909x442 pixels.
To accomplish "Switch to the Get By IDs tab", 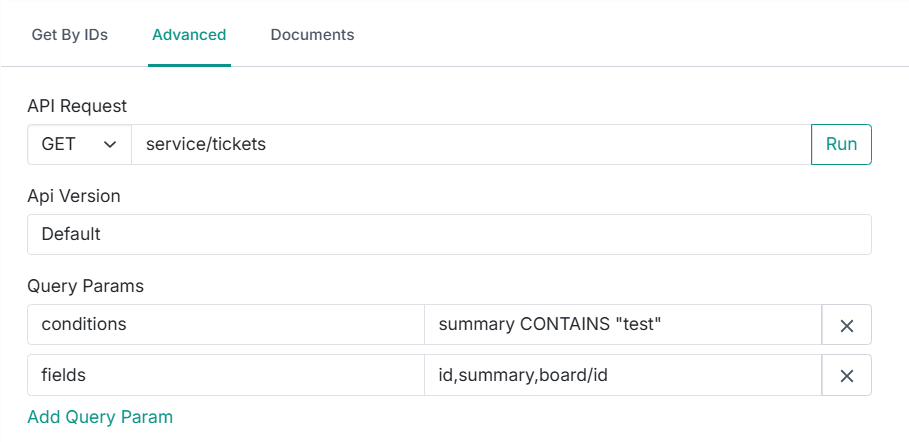I will 70,34.
